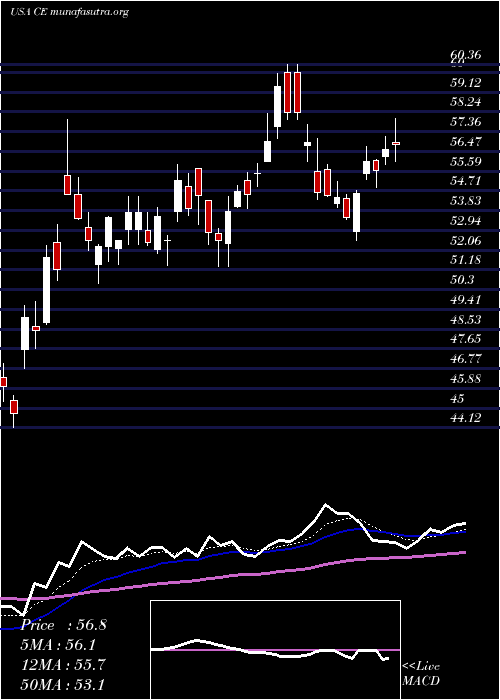The height and width of the screenshot is (700, 500).
Task: Select the 53.83 price axis label
Action: point(466,201)
